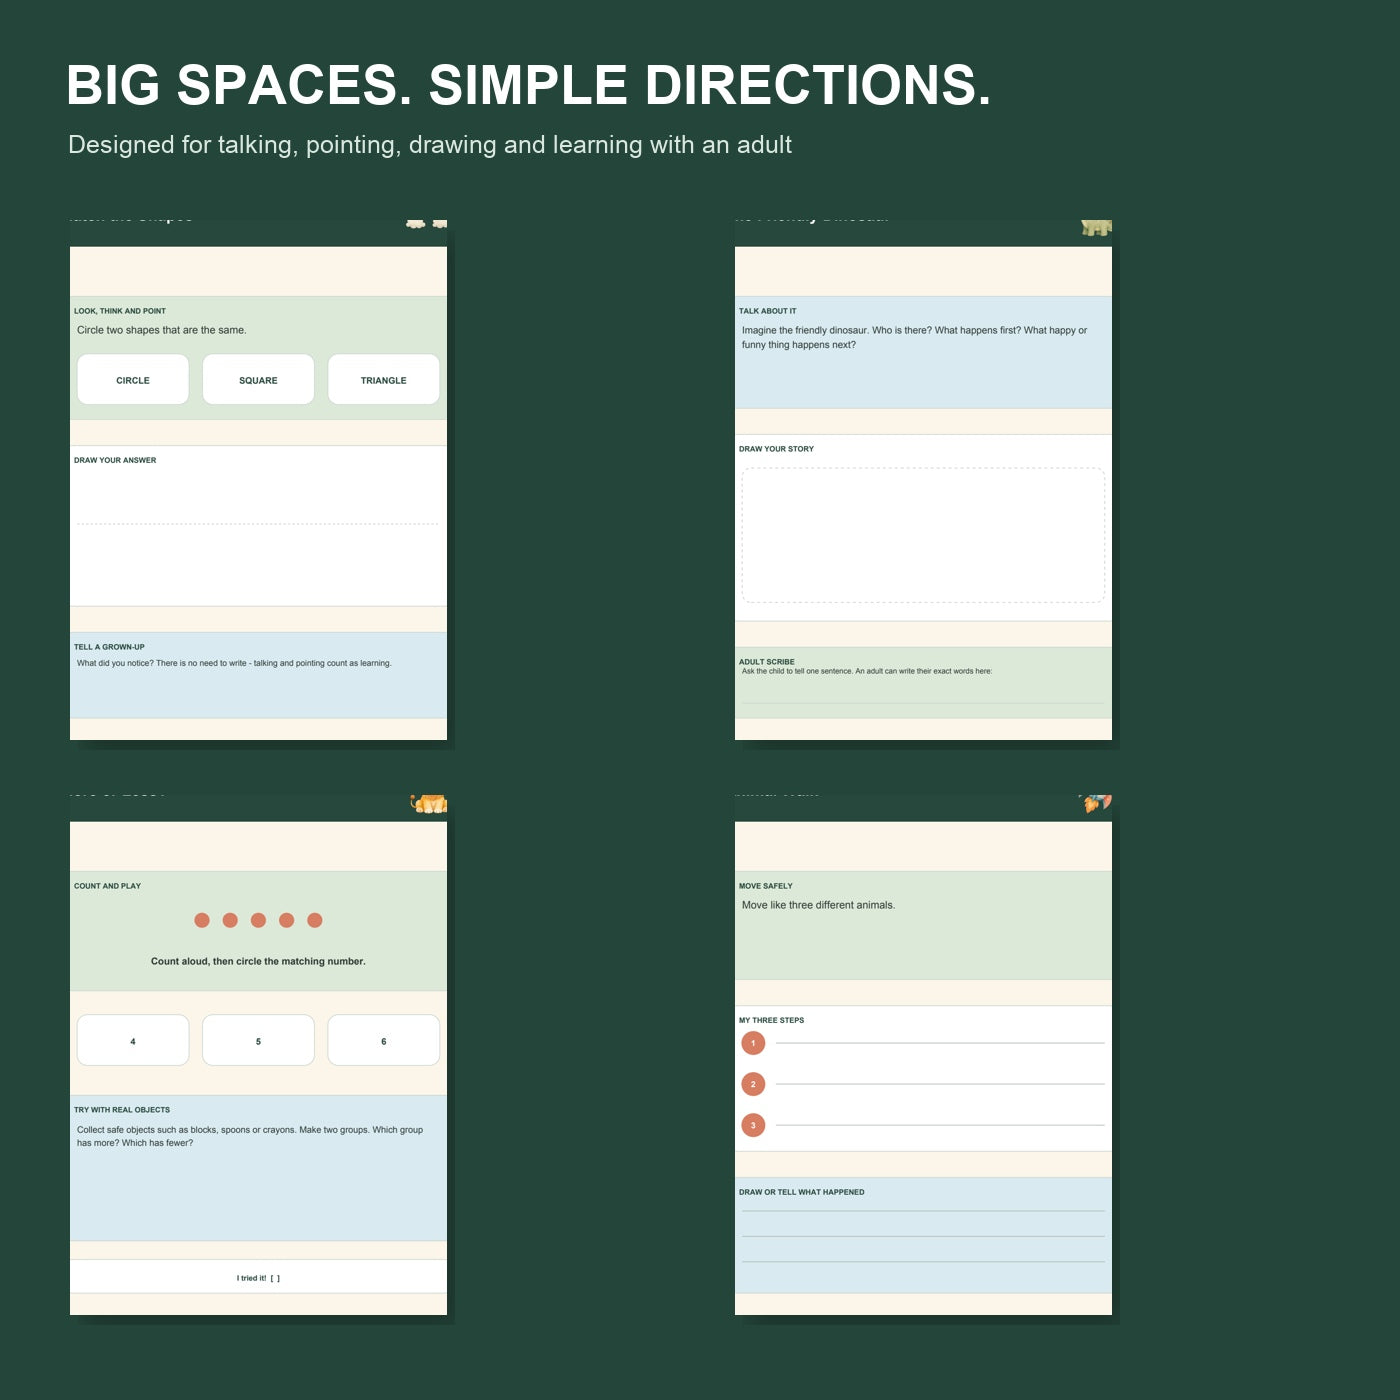Click the writing line beside step 3
1400x1400 pixels.
[x=940, y=1125]
